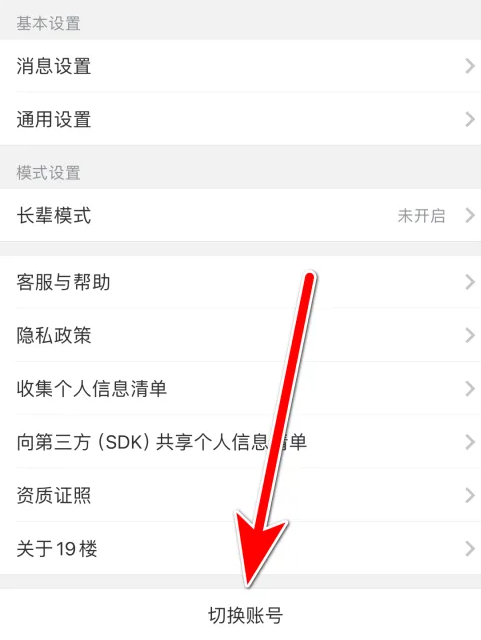The width and height of the screenshot is (481, 640).
Task: Expand chevron next to 长辈模式 未开启
Action: [470, 215]
